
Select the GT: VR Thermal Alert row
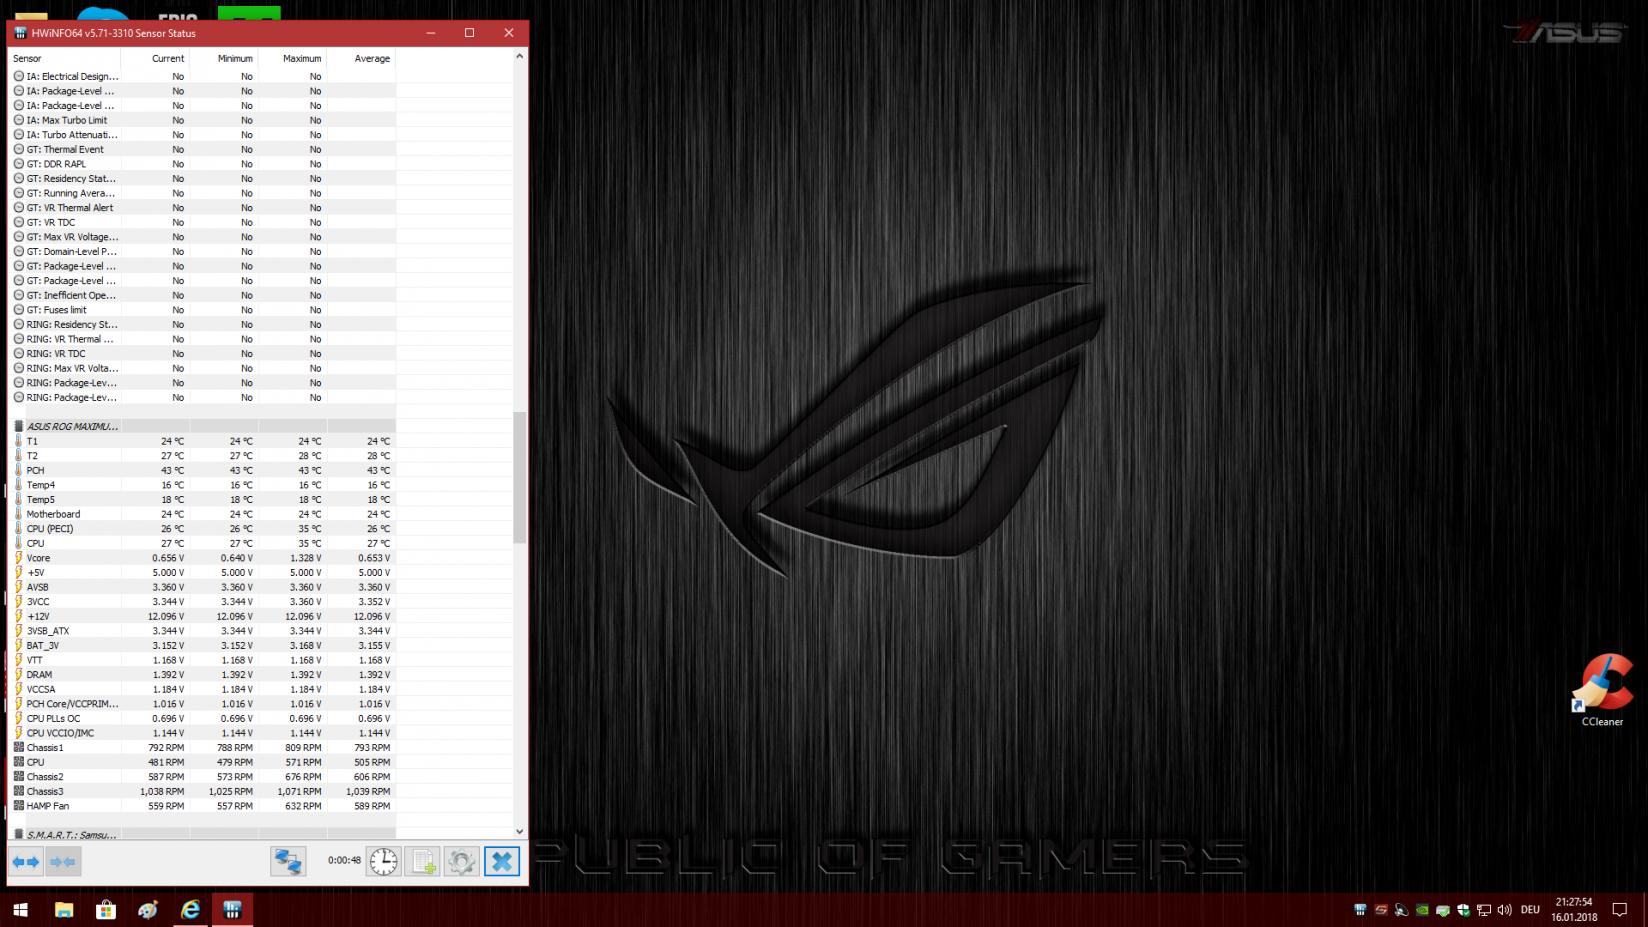click(202, 208)
